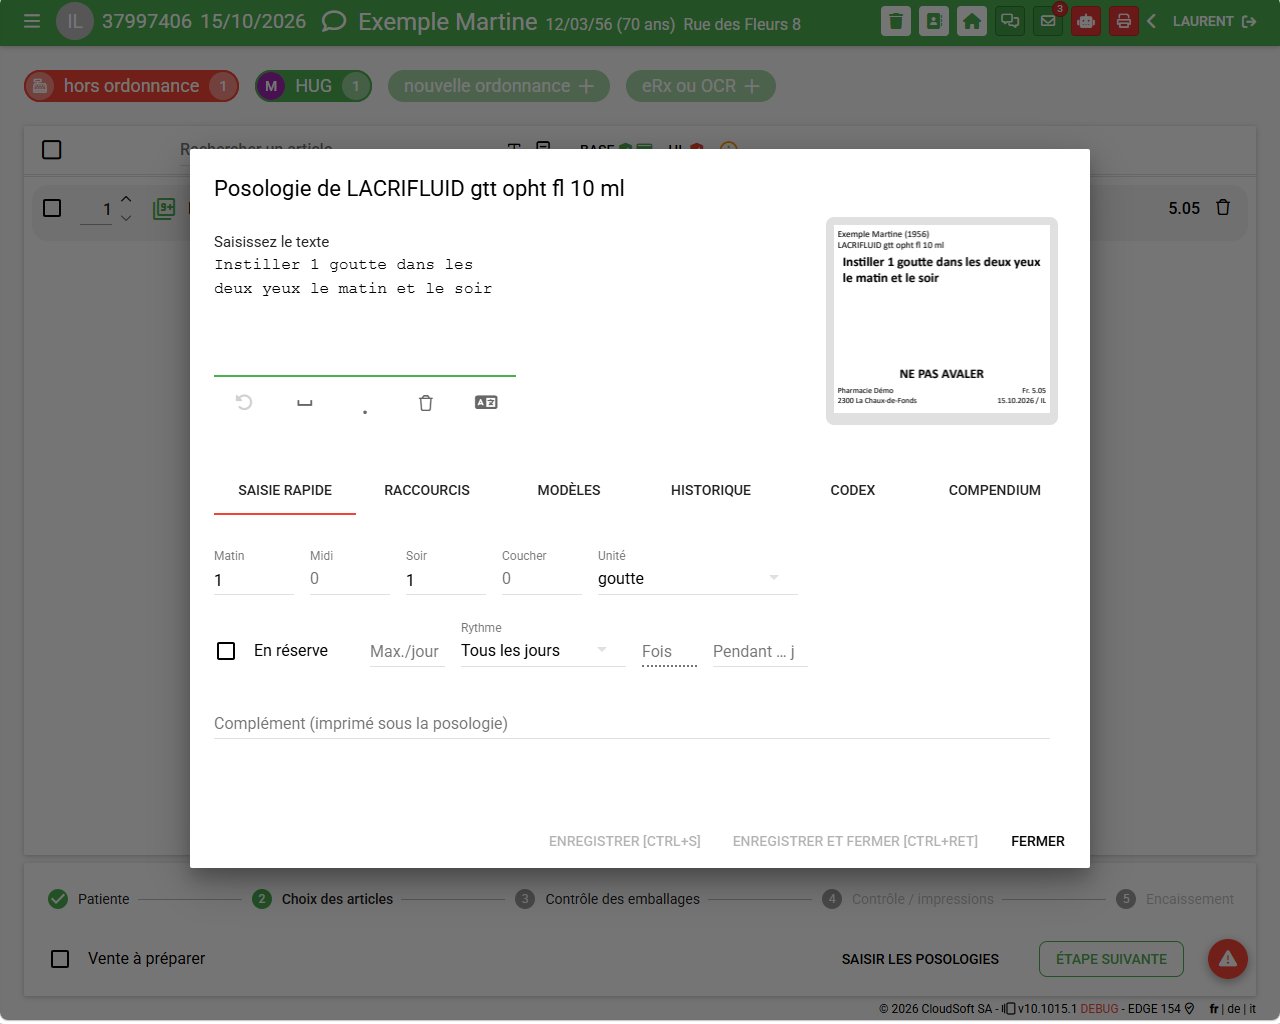Image resolution: width=1280 pixels, height=1024 pixels.
Task: Click the undo icon below the posology text
Action: pos(244,402)
